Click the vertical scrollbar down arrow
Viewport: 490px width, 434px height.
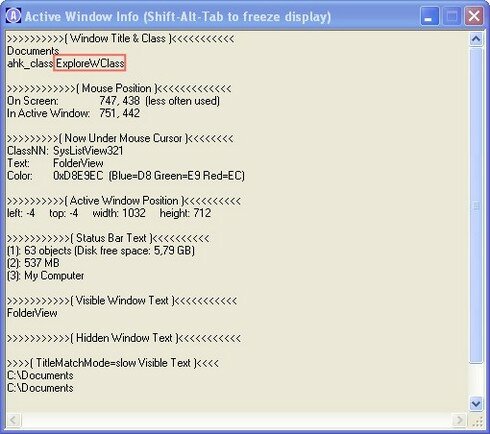click(x=476, y=404)
